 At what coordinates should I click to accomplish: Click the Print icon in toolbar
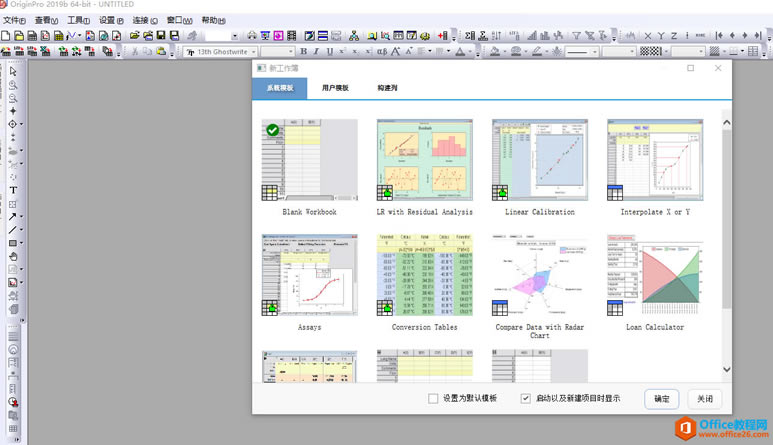(x=251, y=35)
